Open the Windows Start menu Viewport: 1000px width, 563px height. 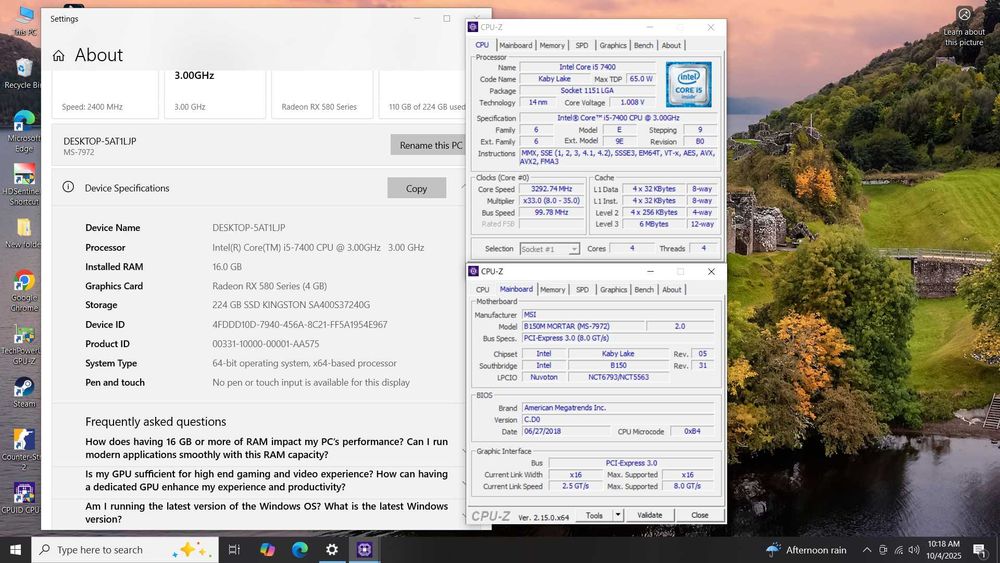[x=15, y=550]
